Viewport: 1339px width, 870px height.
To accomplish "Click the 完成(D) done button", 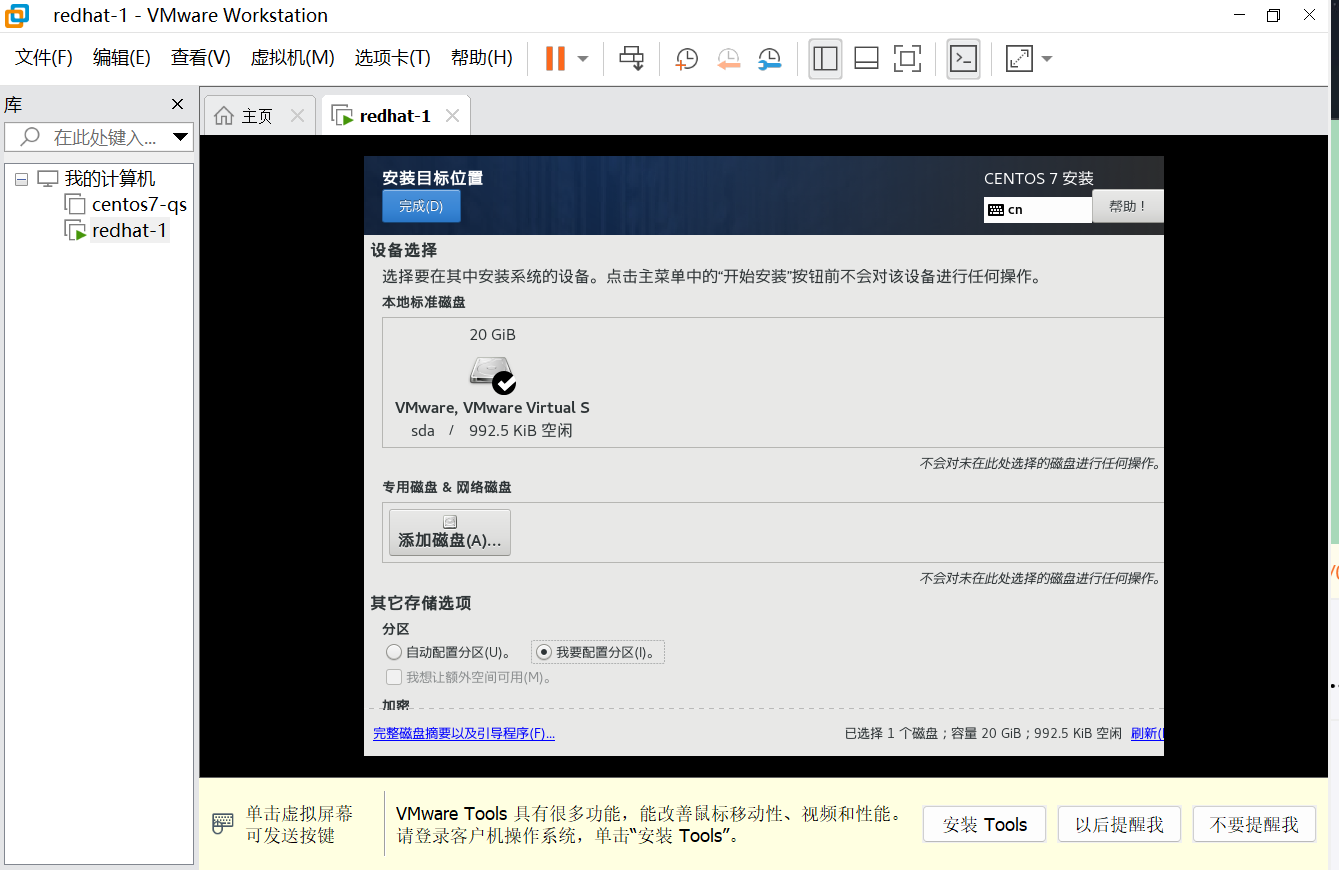I will coord(421,207).
